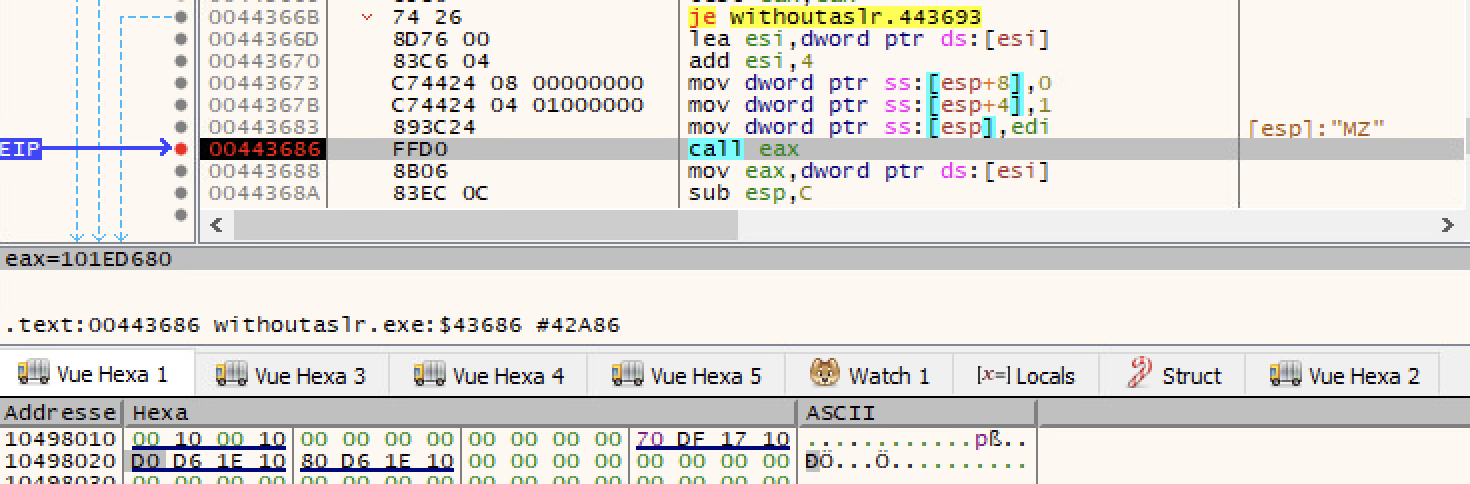Click the disassembly scrollbar right arrow
Viewport: 1470px width, 484px height.
tap(1447, 226)
